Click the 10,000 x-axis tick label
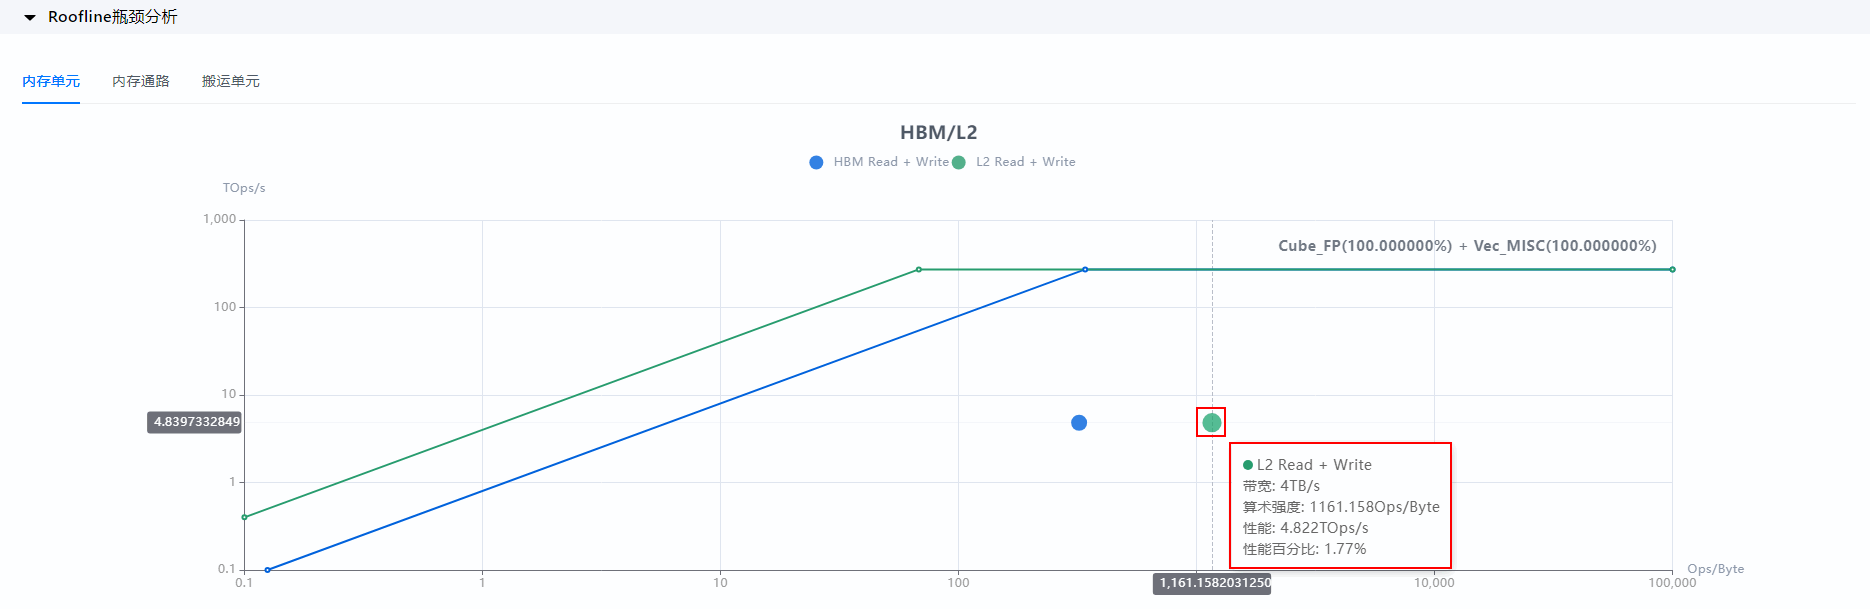 tap(1434, 583)
